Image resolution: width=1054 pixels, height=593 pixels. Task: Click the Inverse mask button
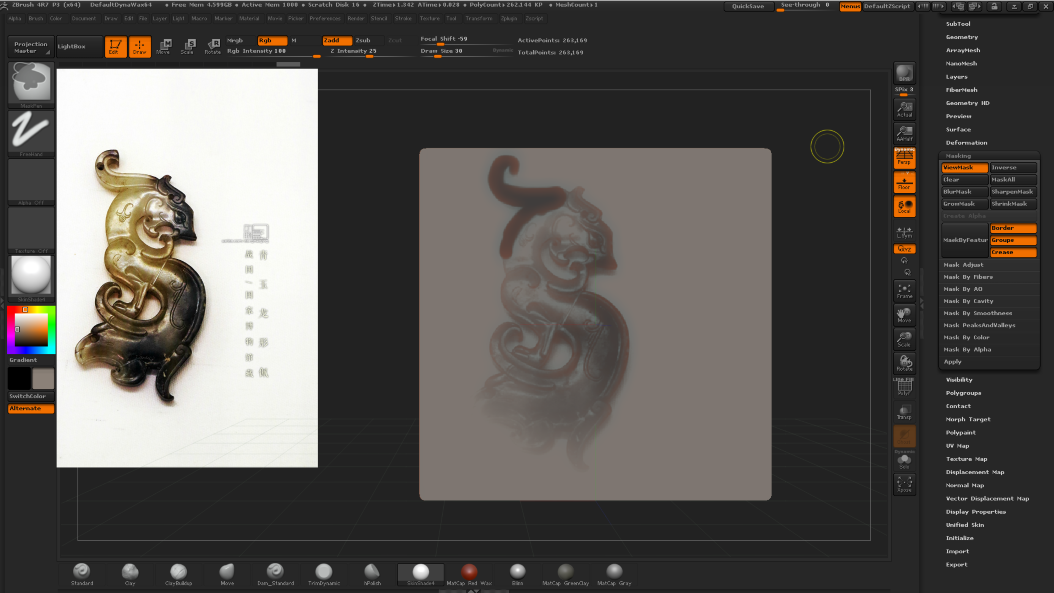pos(1013,167)
